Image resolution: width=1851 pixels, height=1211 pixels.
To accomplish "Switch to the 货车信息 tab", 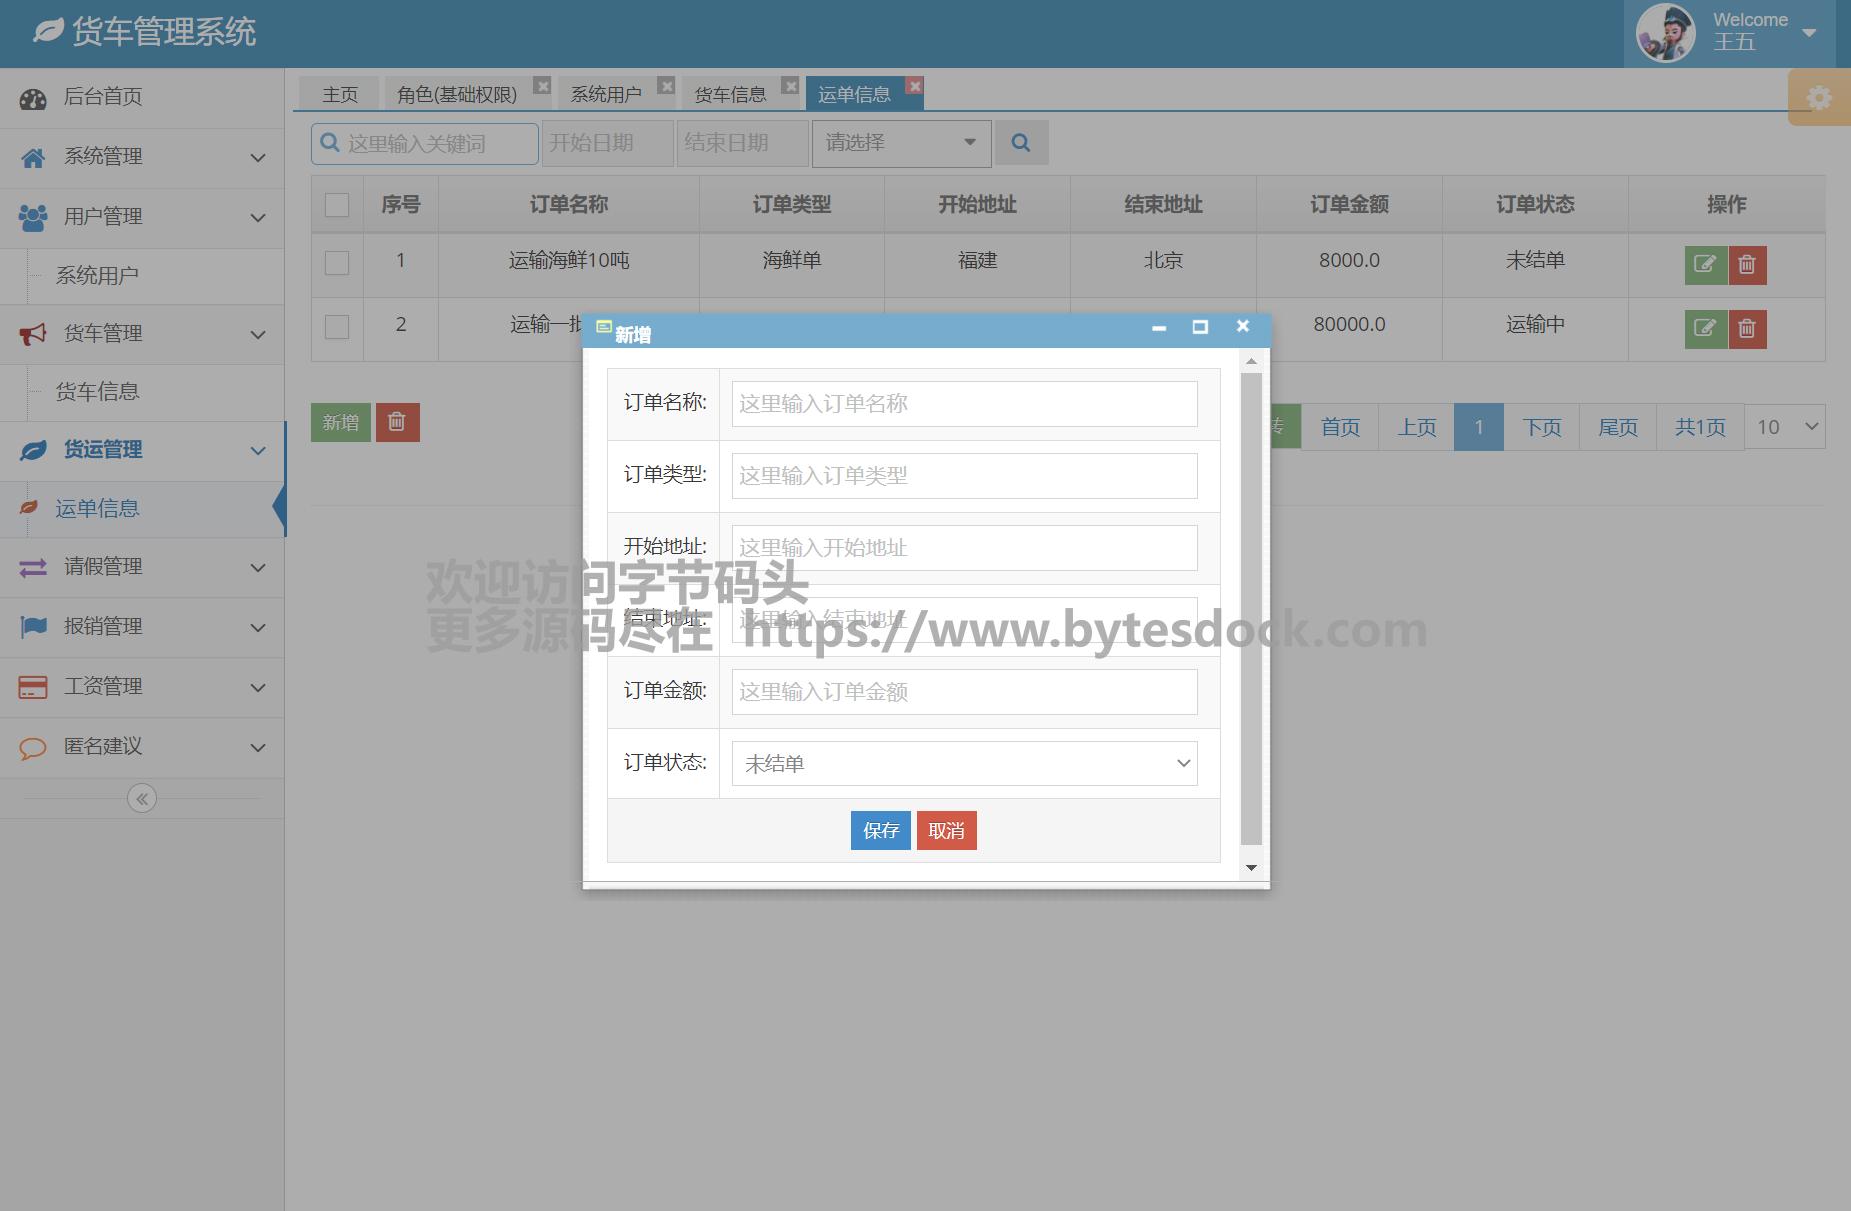I will click(730, 94).
